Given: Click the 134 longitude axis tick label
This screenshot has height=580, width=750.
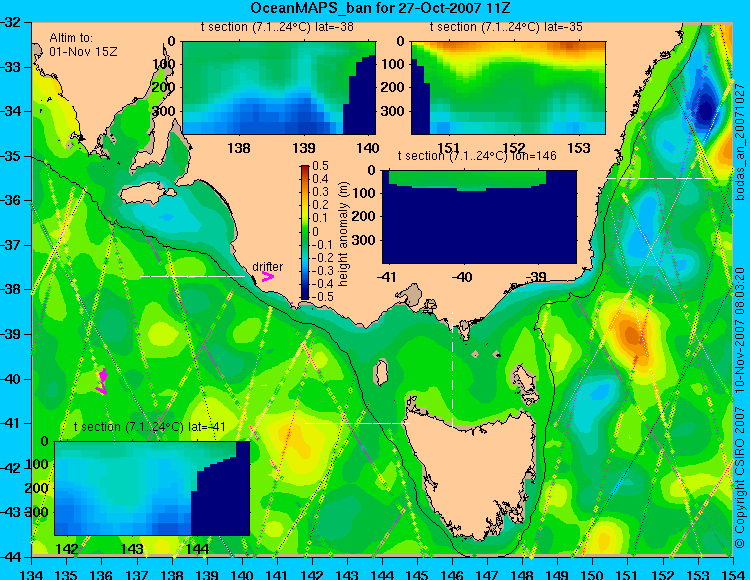Looking at the screenshot, I should pos(32,574).
